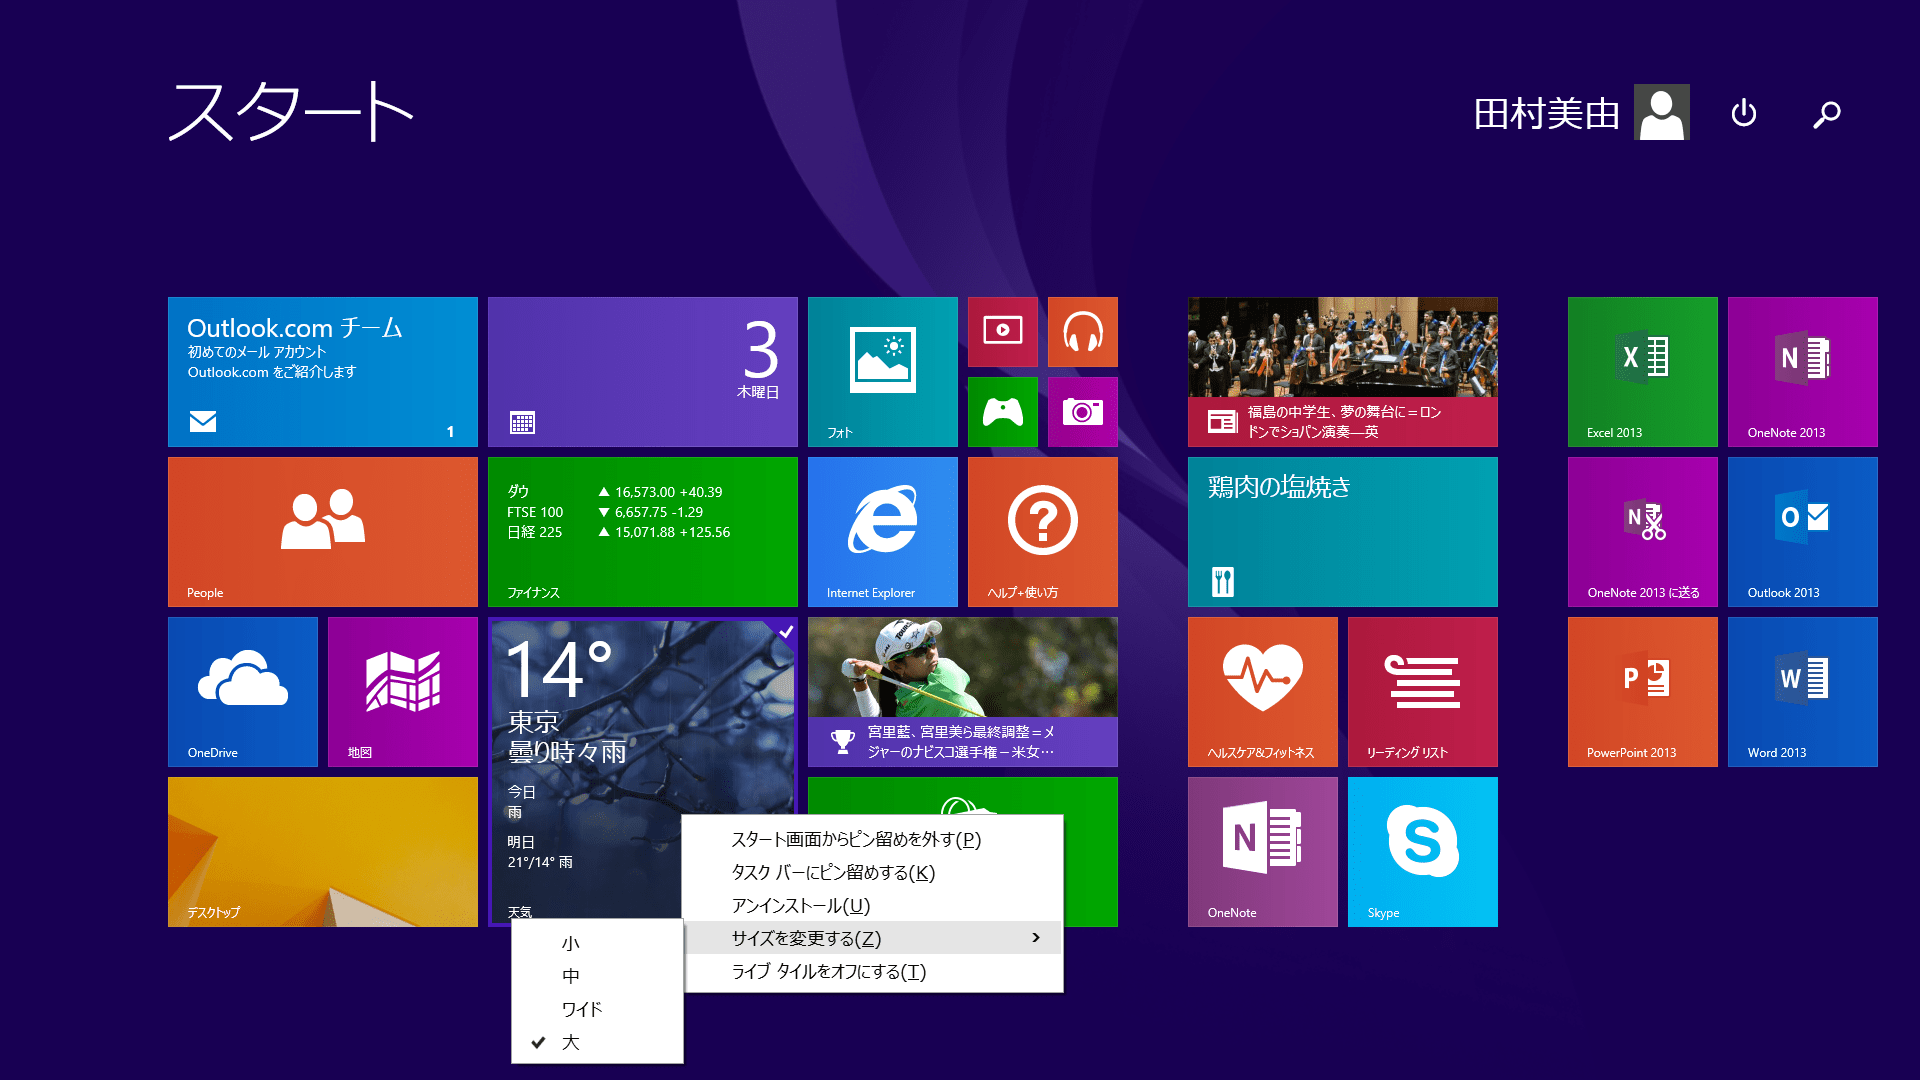Open search with the magnifier button
The image size is (1920, 1080).
[x=1827, y=113]
